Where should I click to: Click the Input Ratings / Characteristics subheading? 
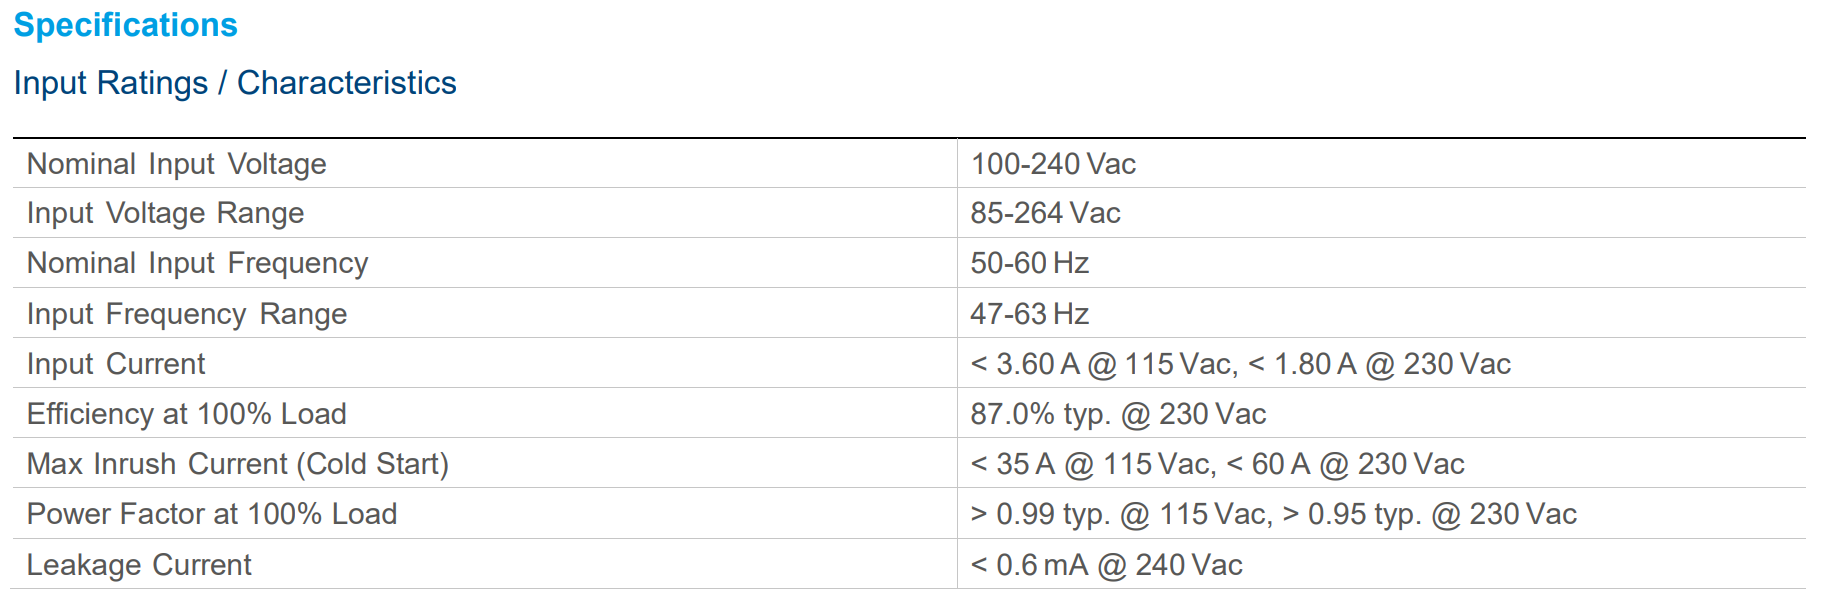(x=235, y=83)
